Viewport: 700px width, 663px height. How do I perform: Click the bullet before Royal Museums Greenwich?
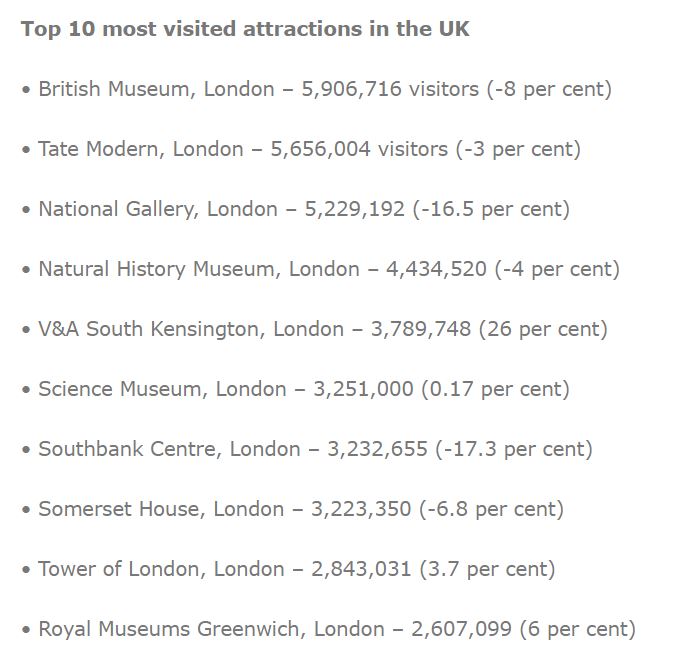point(26,630)
